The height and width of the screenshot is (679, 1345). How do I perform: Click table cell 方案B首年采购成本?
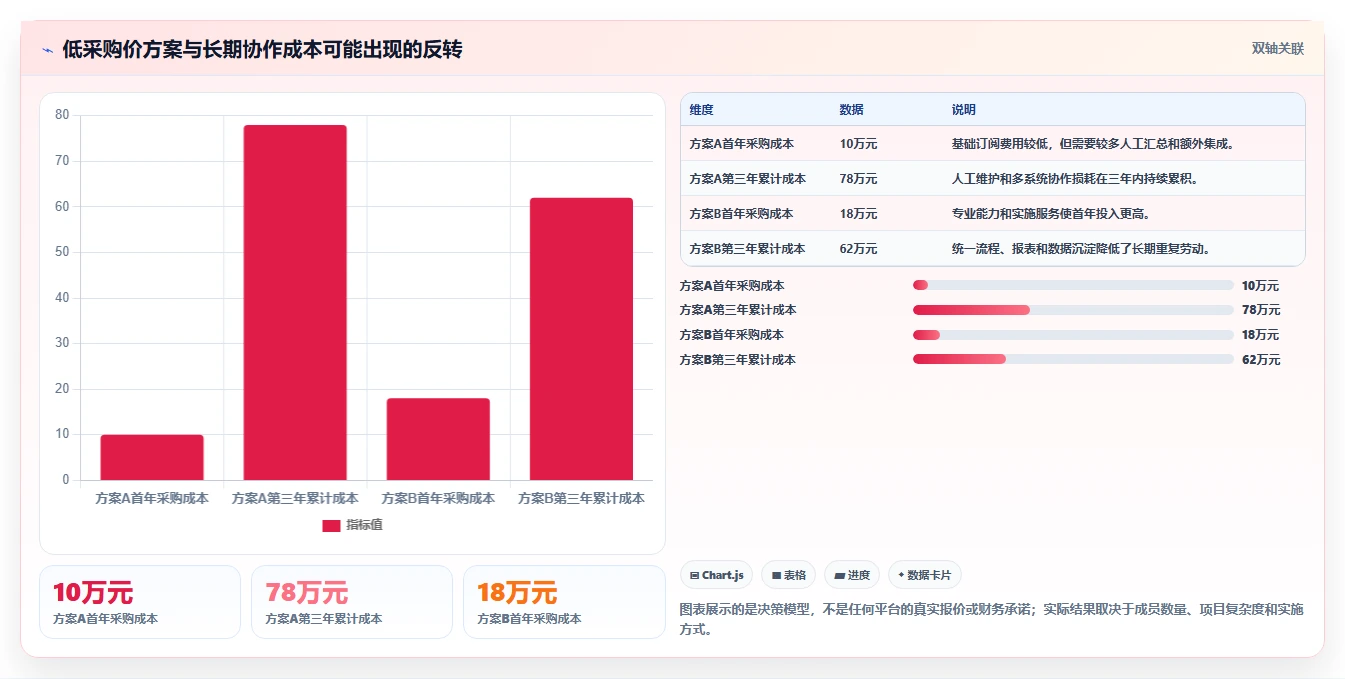(742, 214)
